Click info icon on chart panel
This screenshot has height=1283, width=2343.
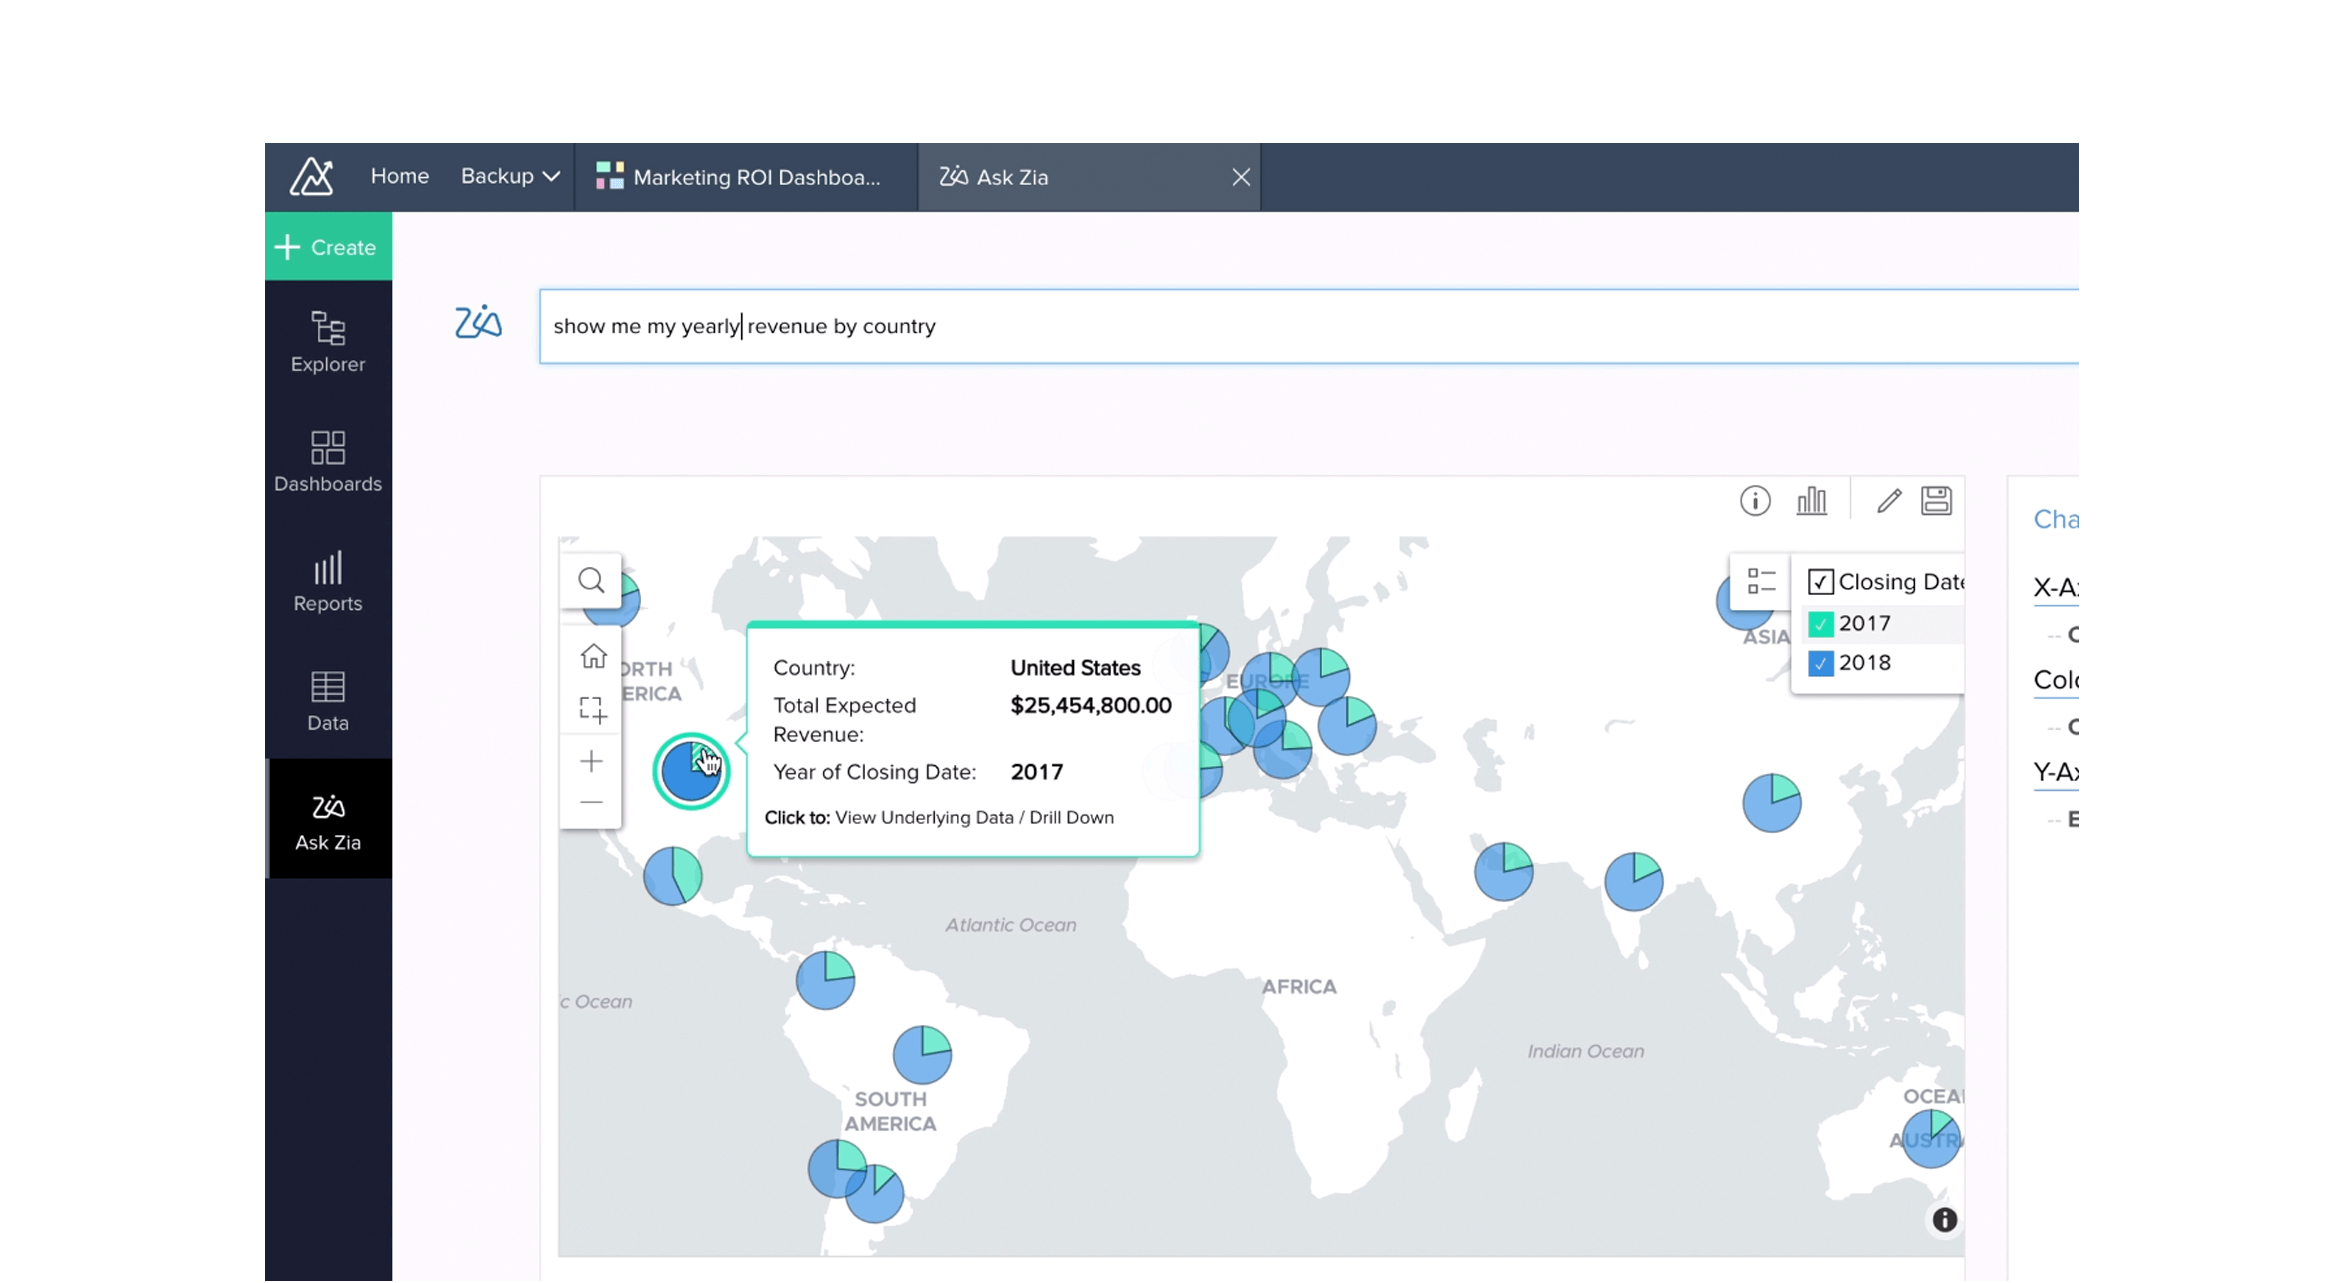click(1755, 501)
